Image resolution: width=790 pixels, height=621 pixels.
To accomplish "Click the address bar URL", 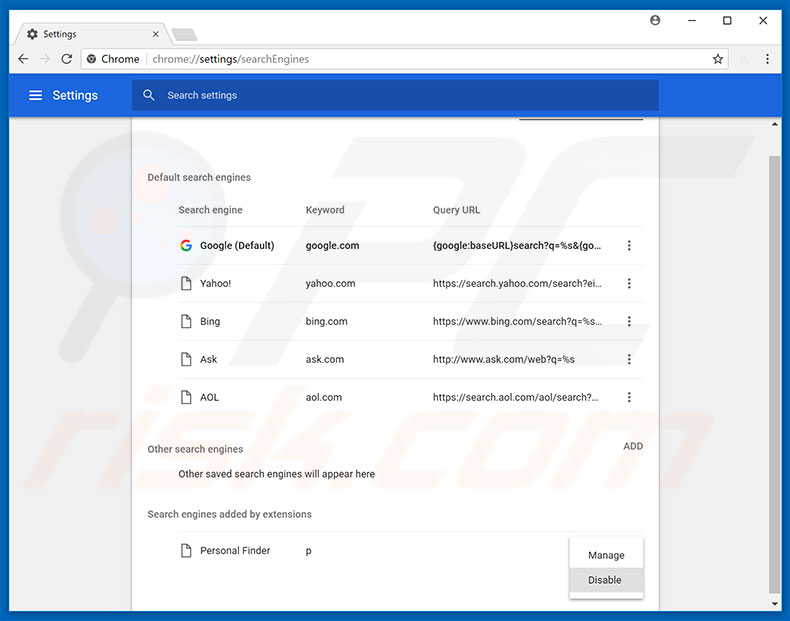I will point(231,59).
